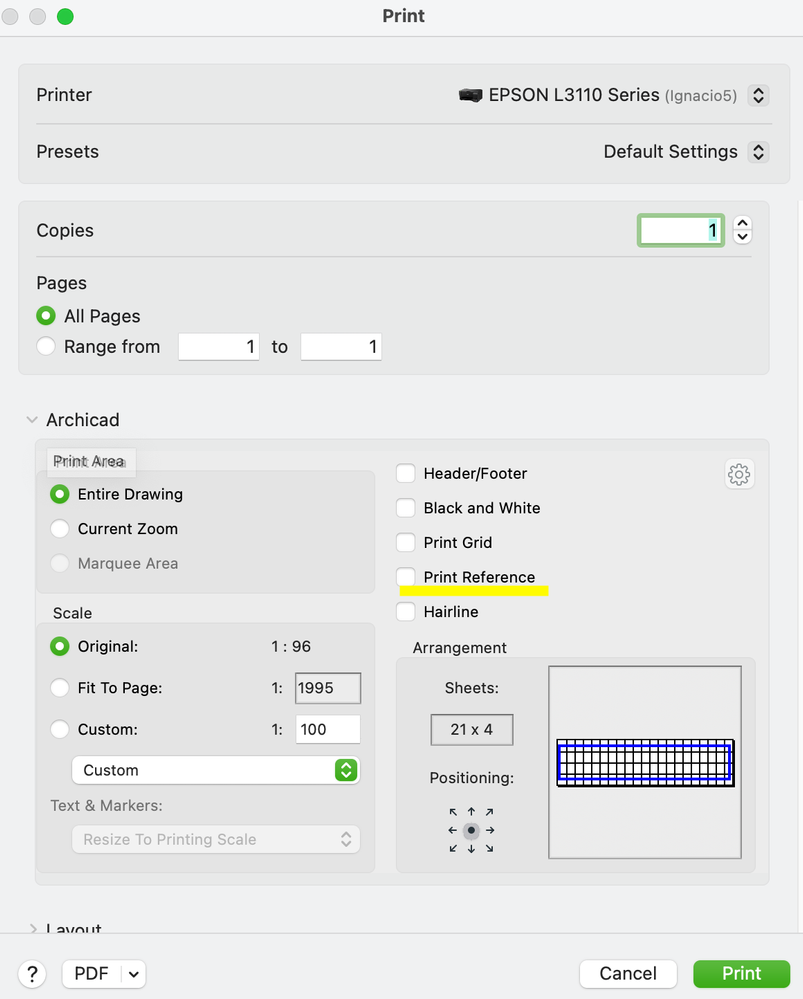Viewport: 803px width, 999px height.
Task: Click the Sheets 21 x 4 box
Action: point(472,729)
